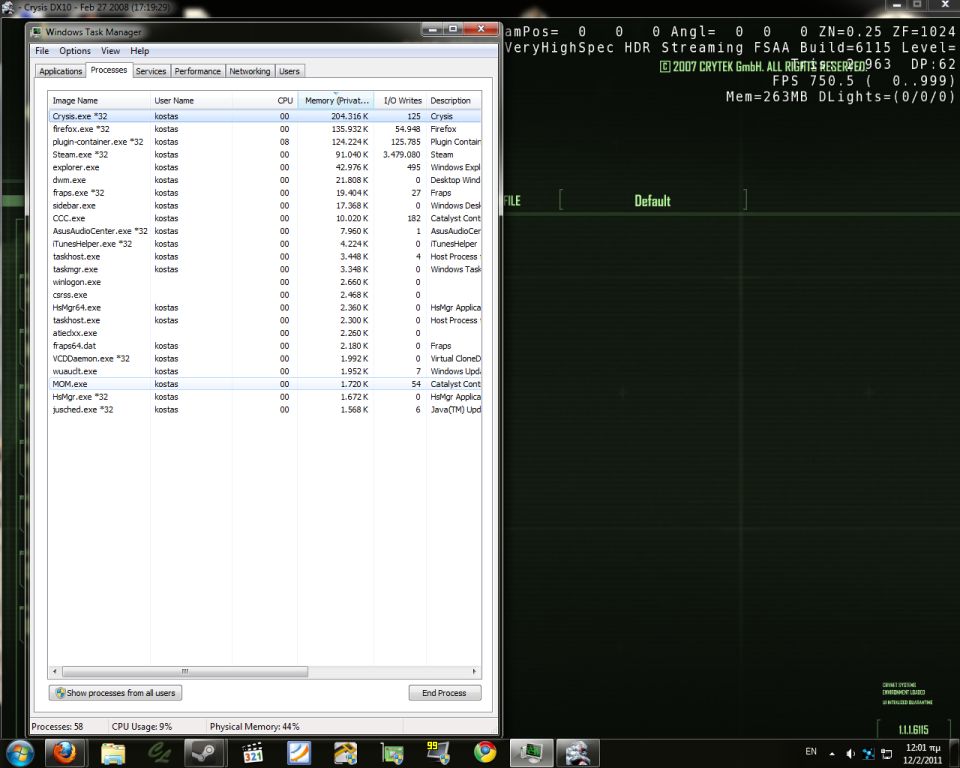Open the Help menu in Task Manager

pyautogui.click(x=140, y=51)
